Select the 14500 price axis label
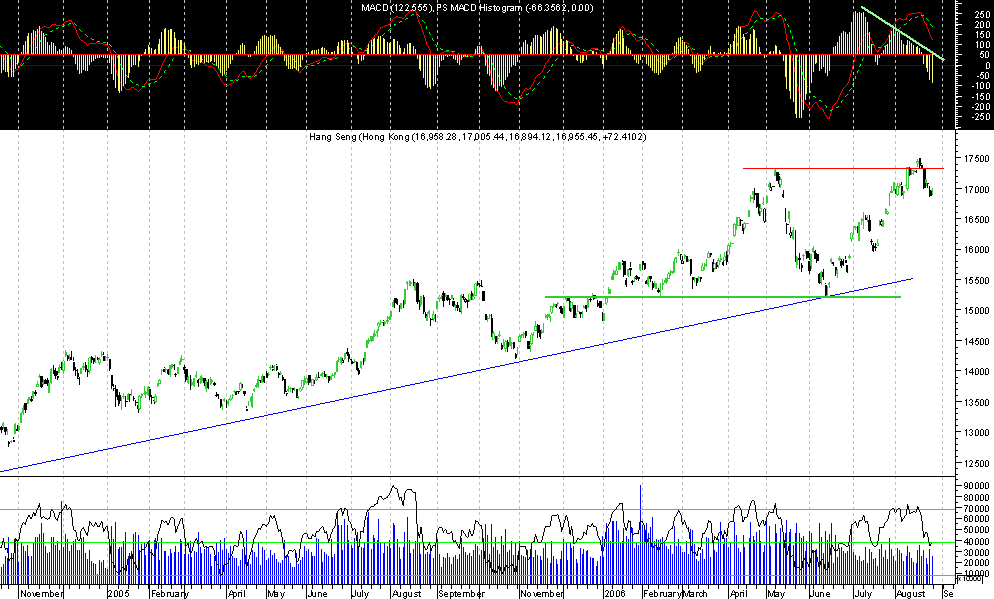The width and height of the screenshot is (994, 599). (976, 341)
